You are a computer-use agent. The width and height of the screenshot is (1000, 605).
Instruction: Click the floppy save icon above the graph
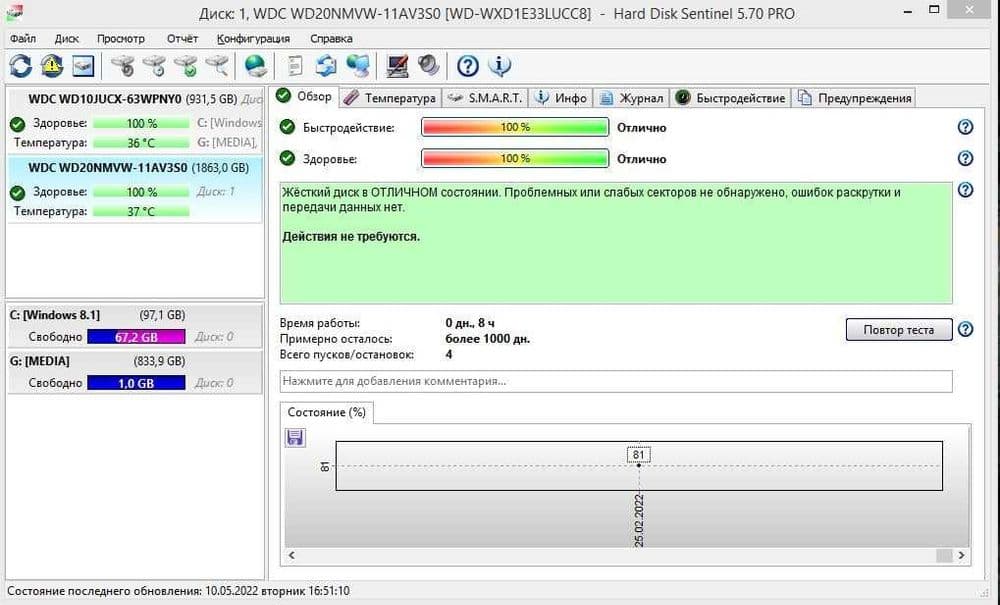click(295, 437)
